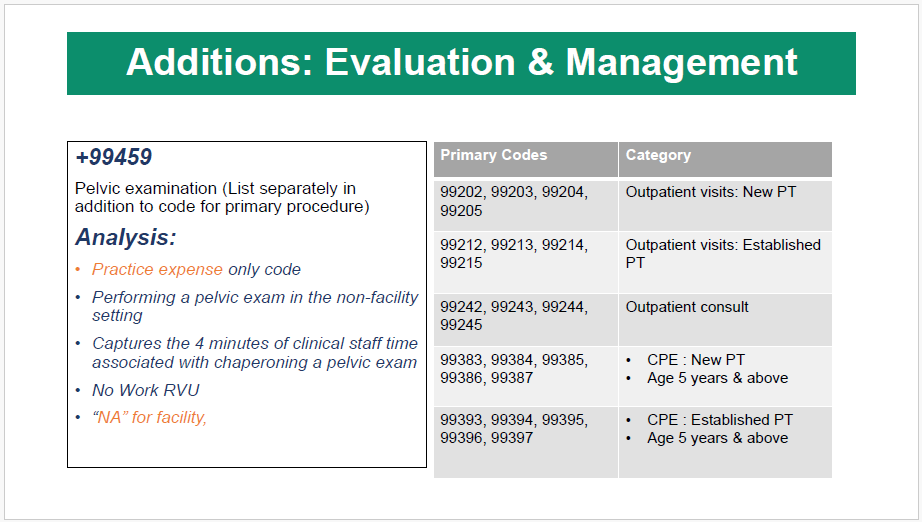Image resolution: width=922 pixels, height=522 pixels.
Task: Select the '+99459' code heading
Action: click(x=114, y=157)
